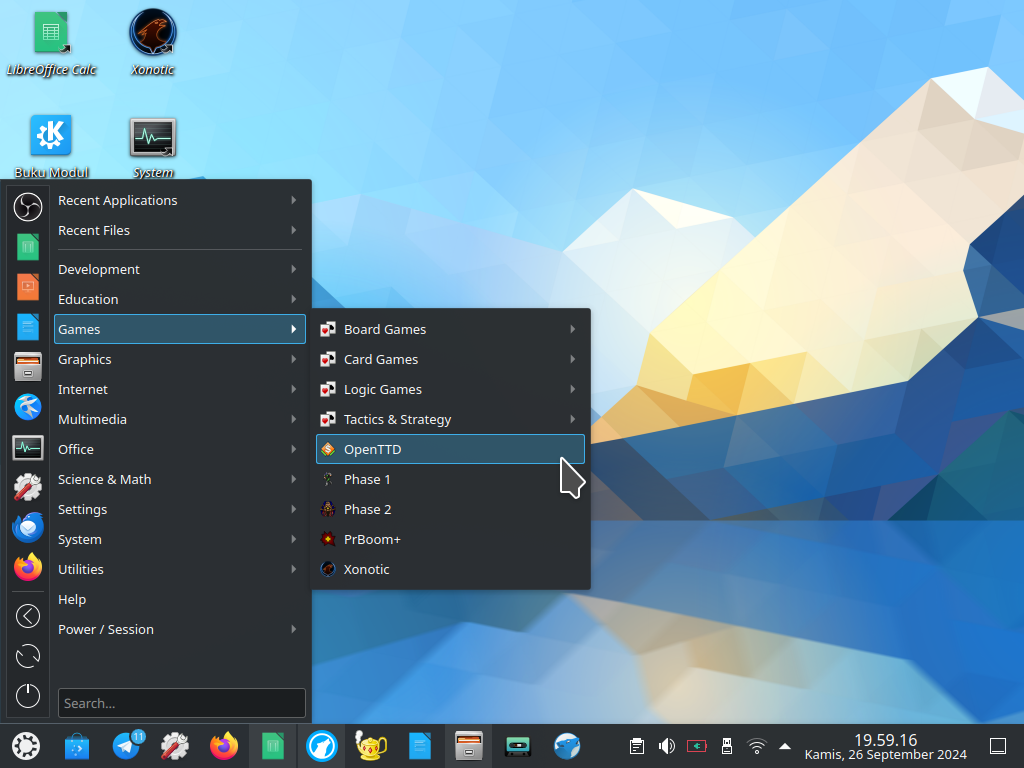Expand Board Games submenu
This screenshot has width=1024, height=768.
pos(451,329)
